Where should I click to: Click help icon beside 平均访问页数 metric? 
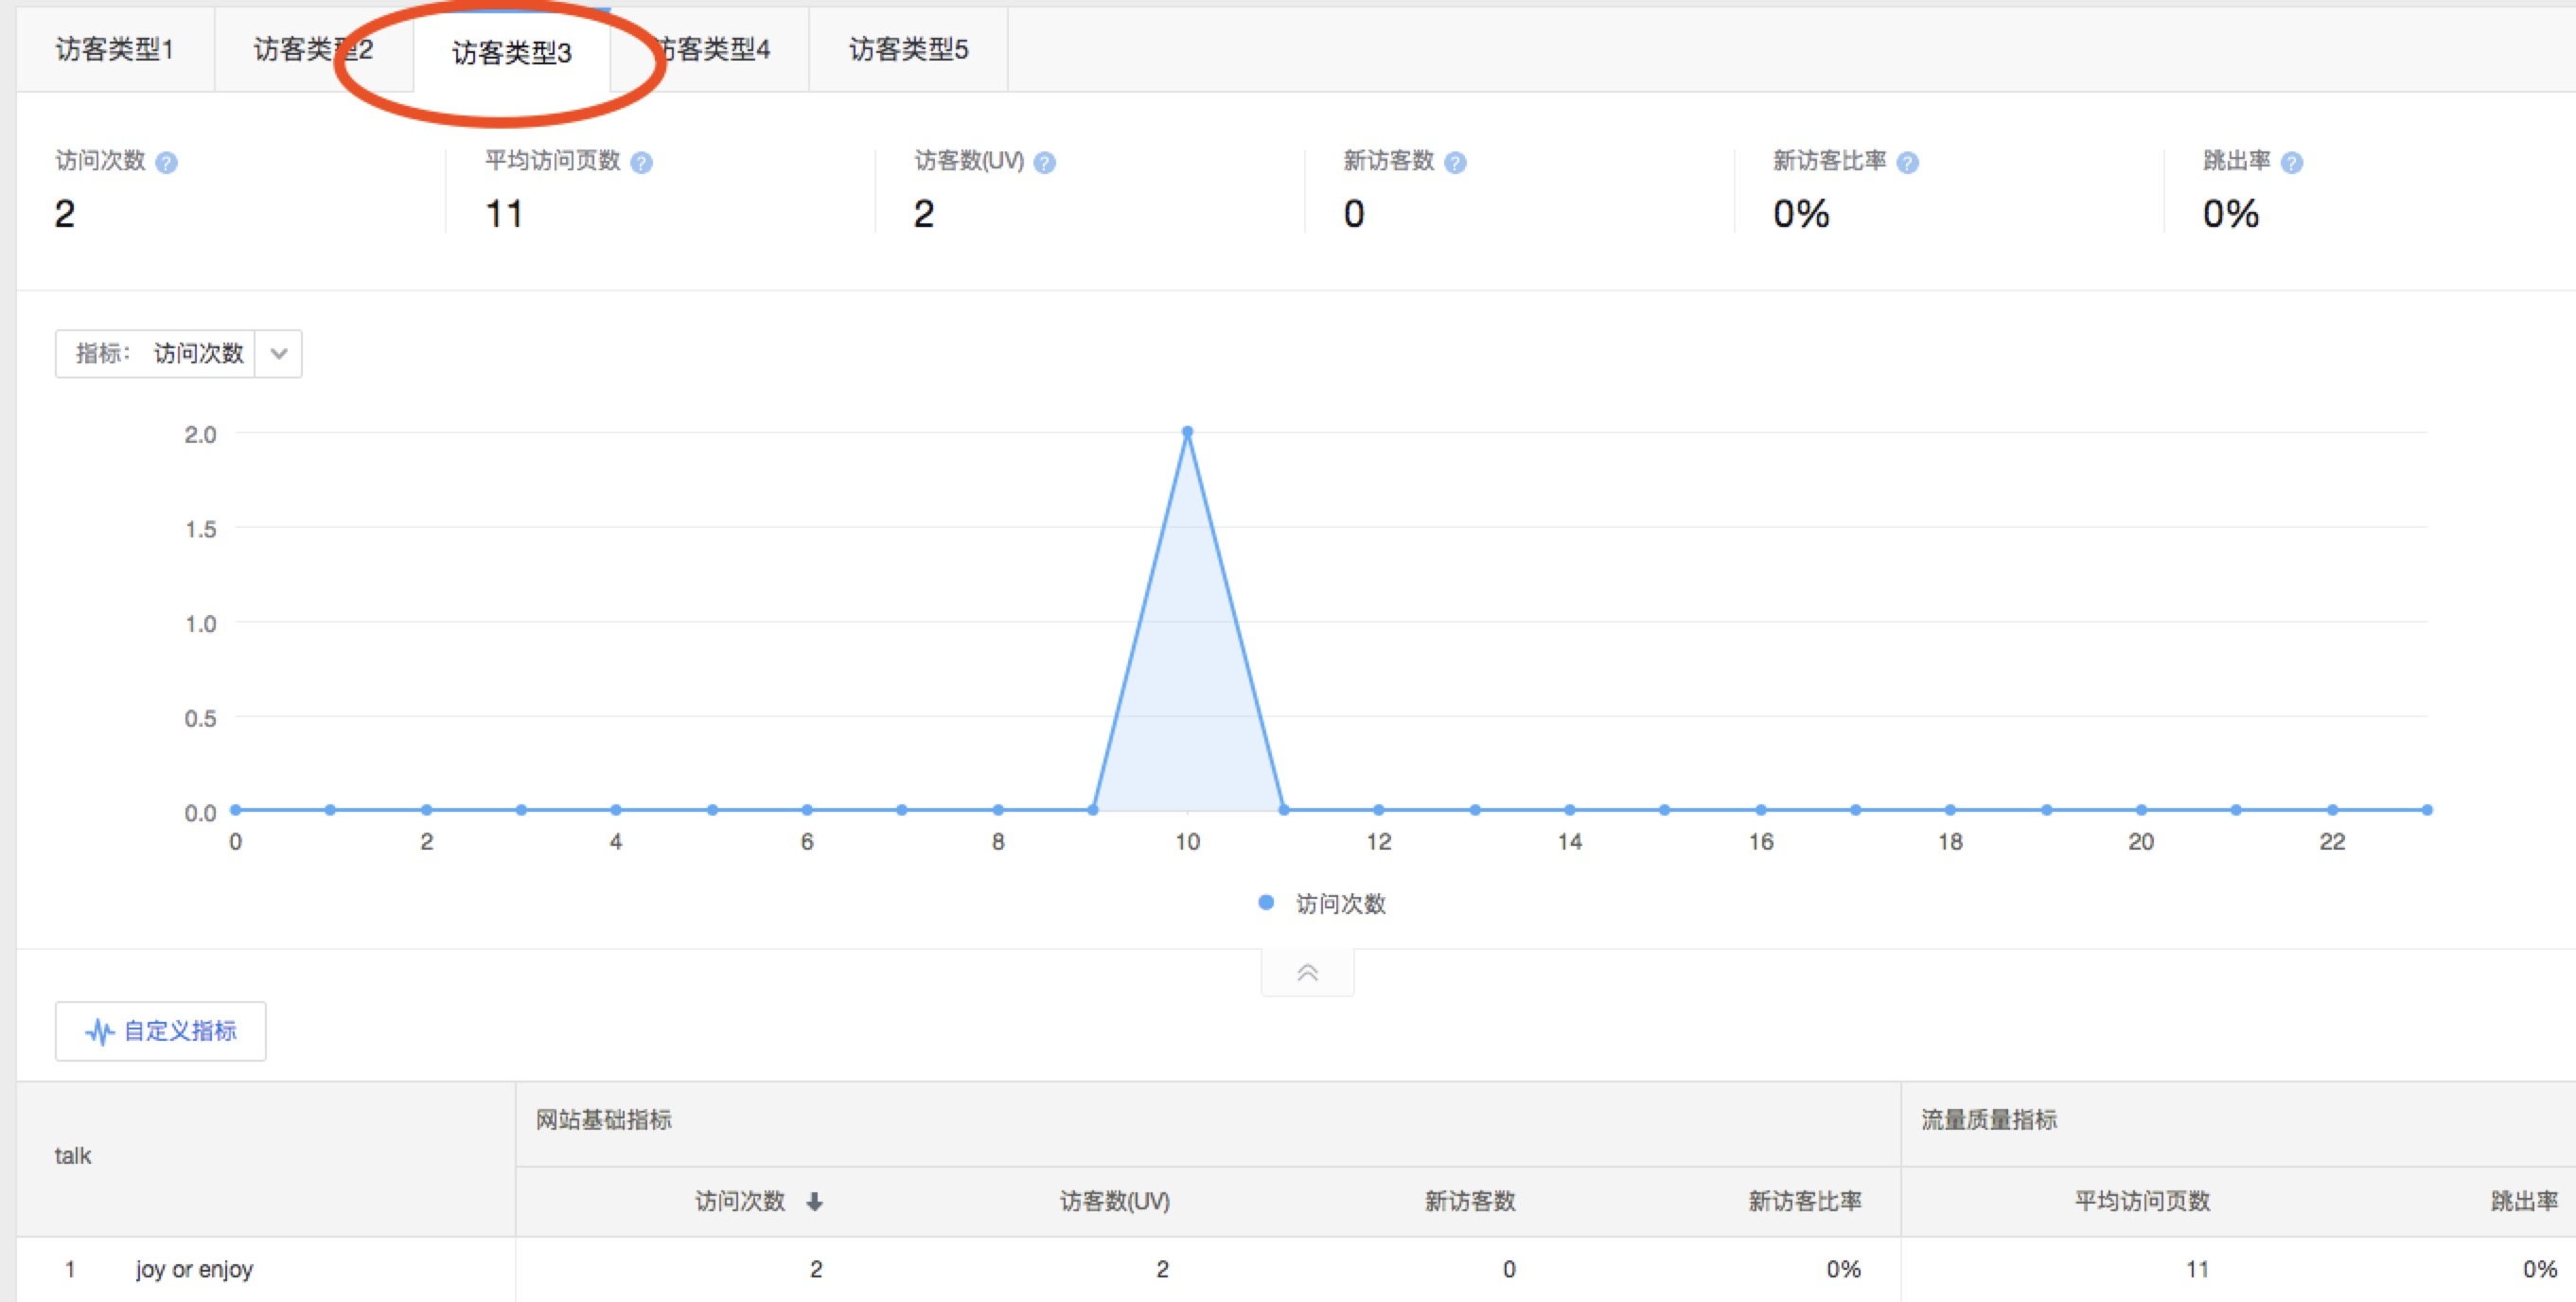tap(642, 163)
